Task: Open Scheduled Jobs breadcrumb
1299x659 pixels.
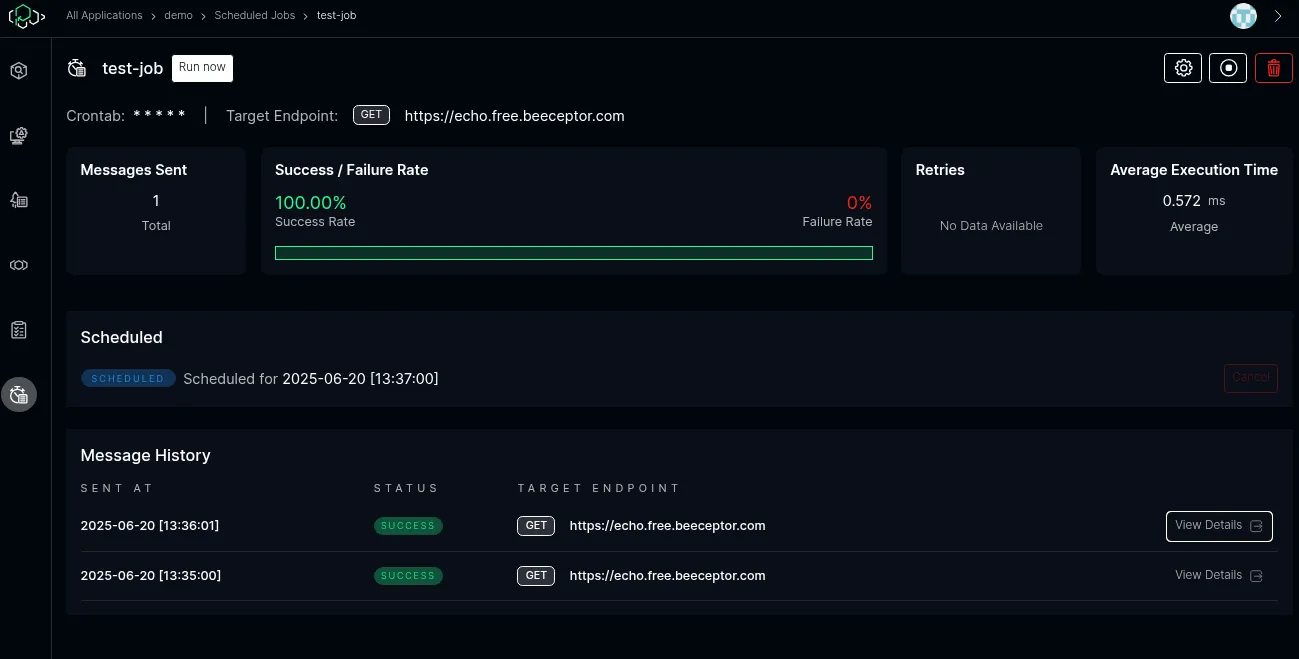Action: 254,16
